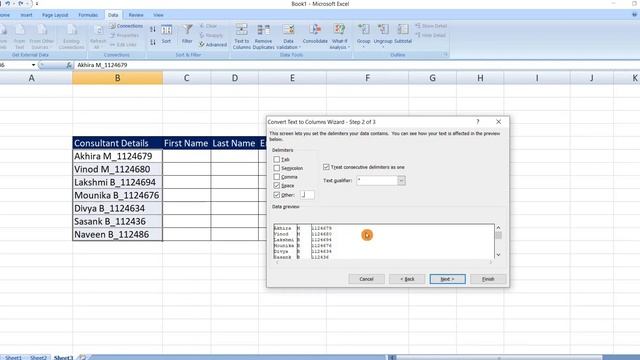Click the Show Detail option

coord(431,26)
